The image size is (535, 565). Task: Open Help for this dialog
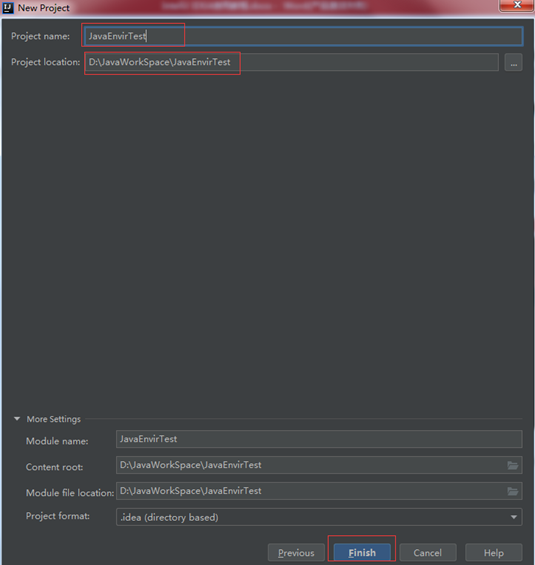coord(494,553)
